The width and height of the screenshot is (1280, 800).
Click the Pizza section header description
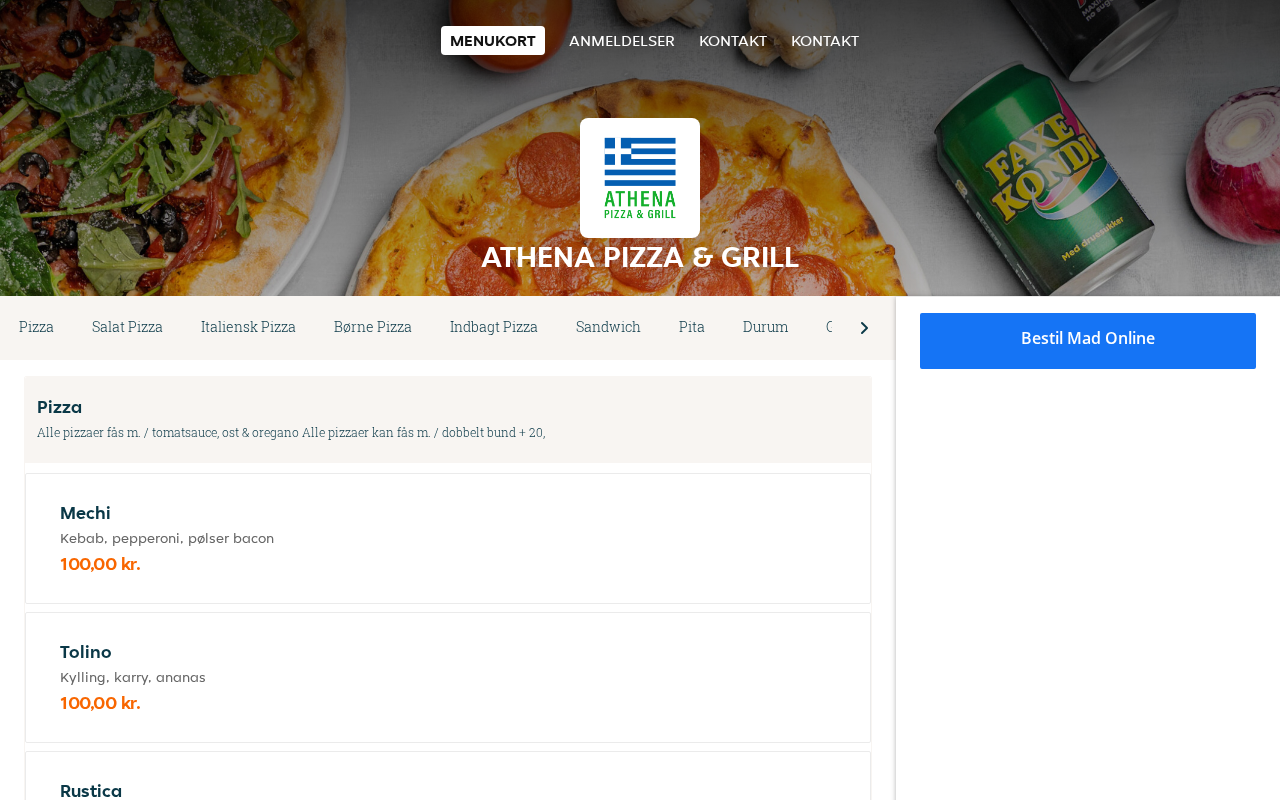[291, 433]
